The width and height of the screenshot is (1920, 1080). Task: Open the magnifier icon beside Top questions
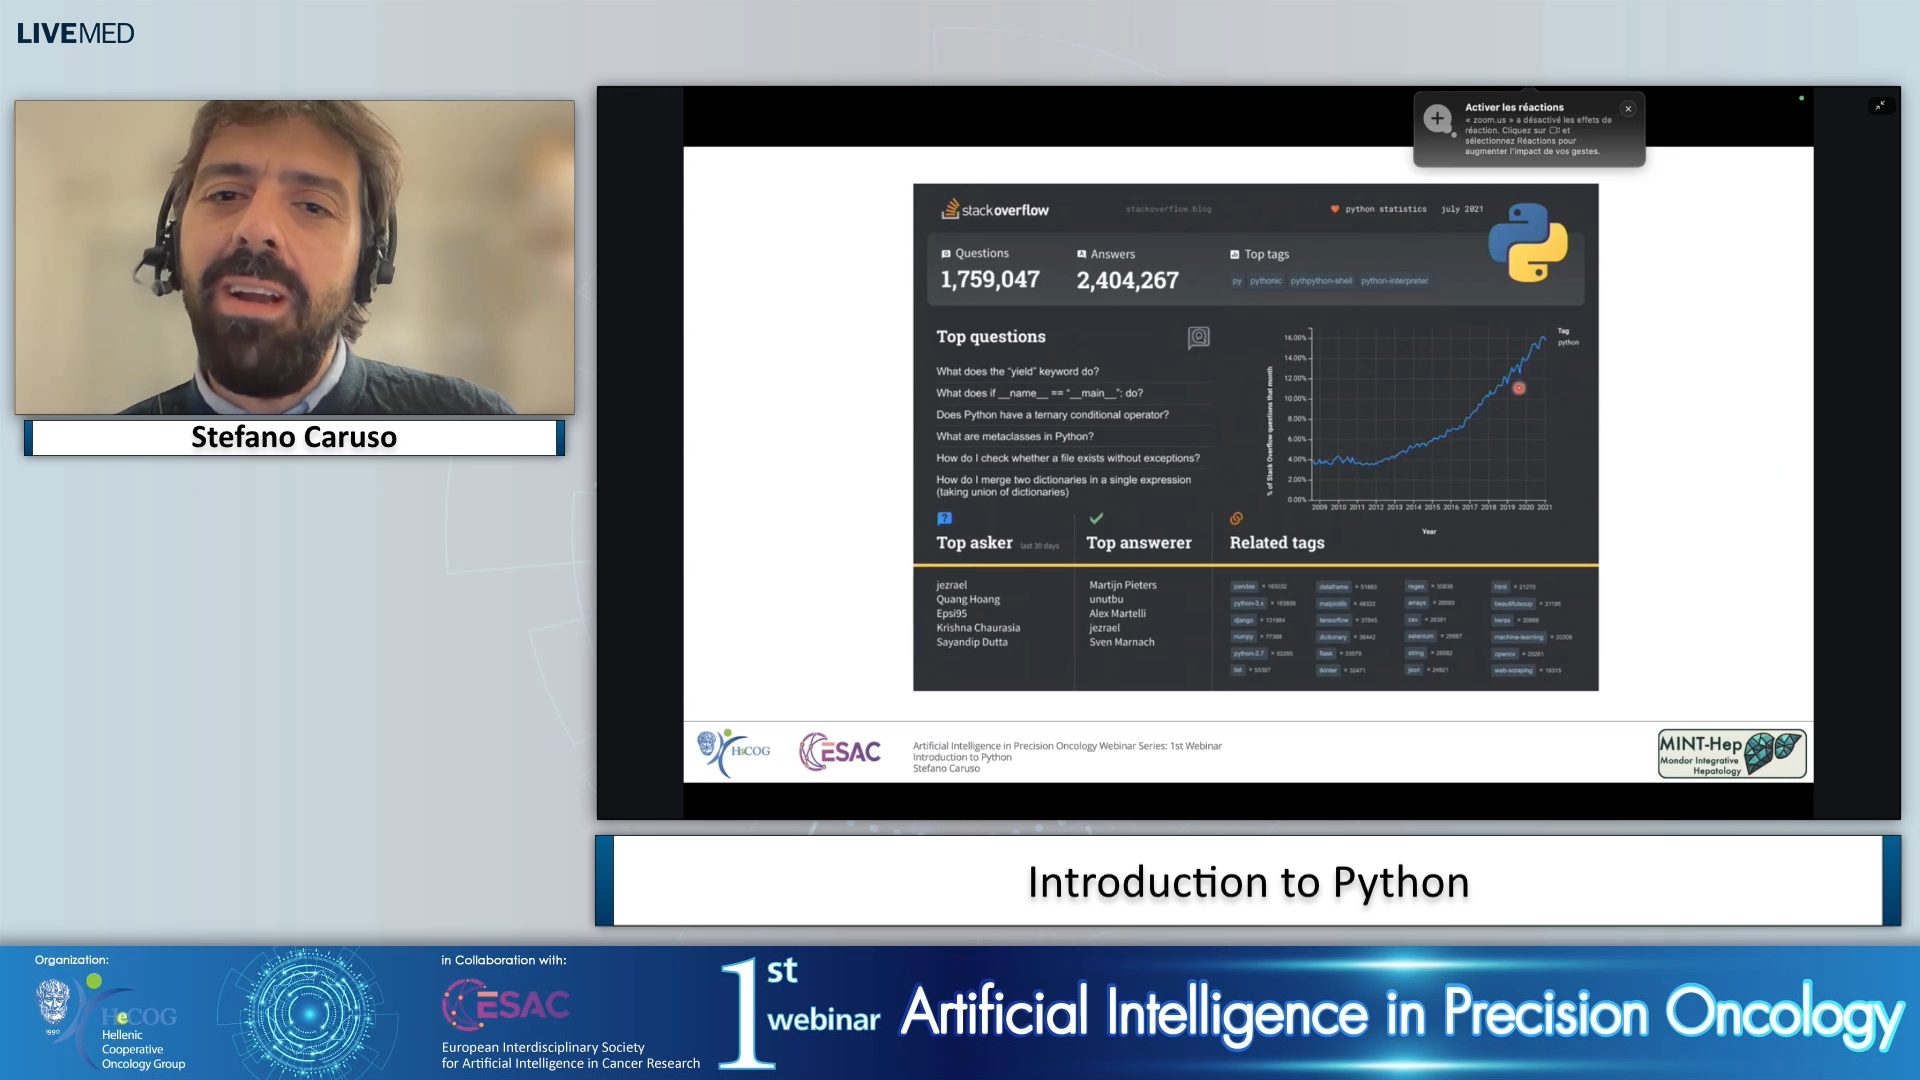point(1199,337)
